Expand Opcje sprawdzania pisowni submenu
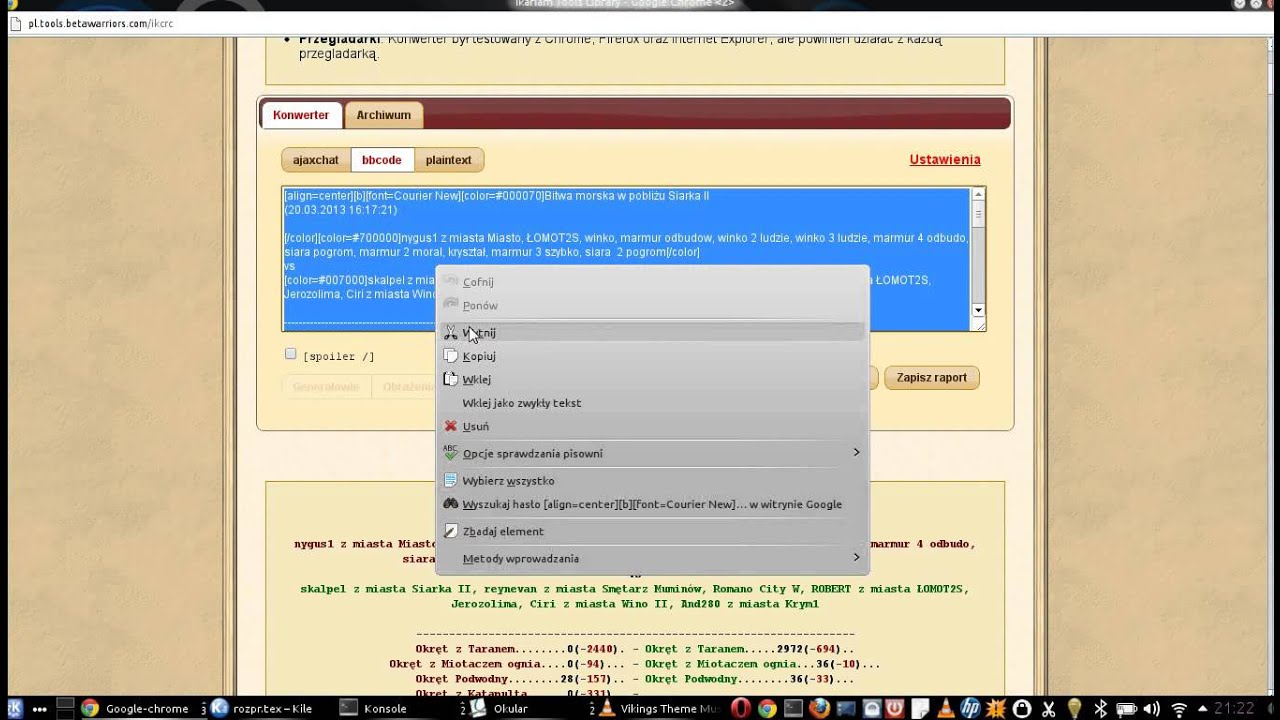Image resolution: width=1280 pixels, height=720 pixels. (x=856, y=453)
